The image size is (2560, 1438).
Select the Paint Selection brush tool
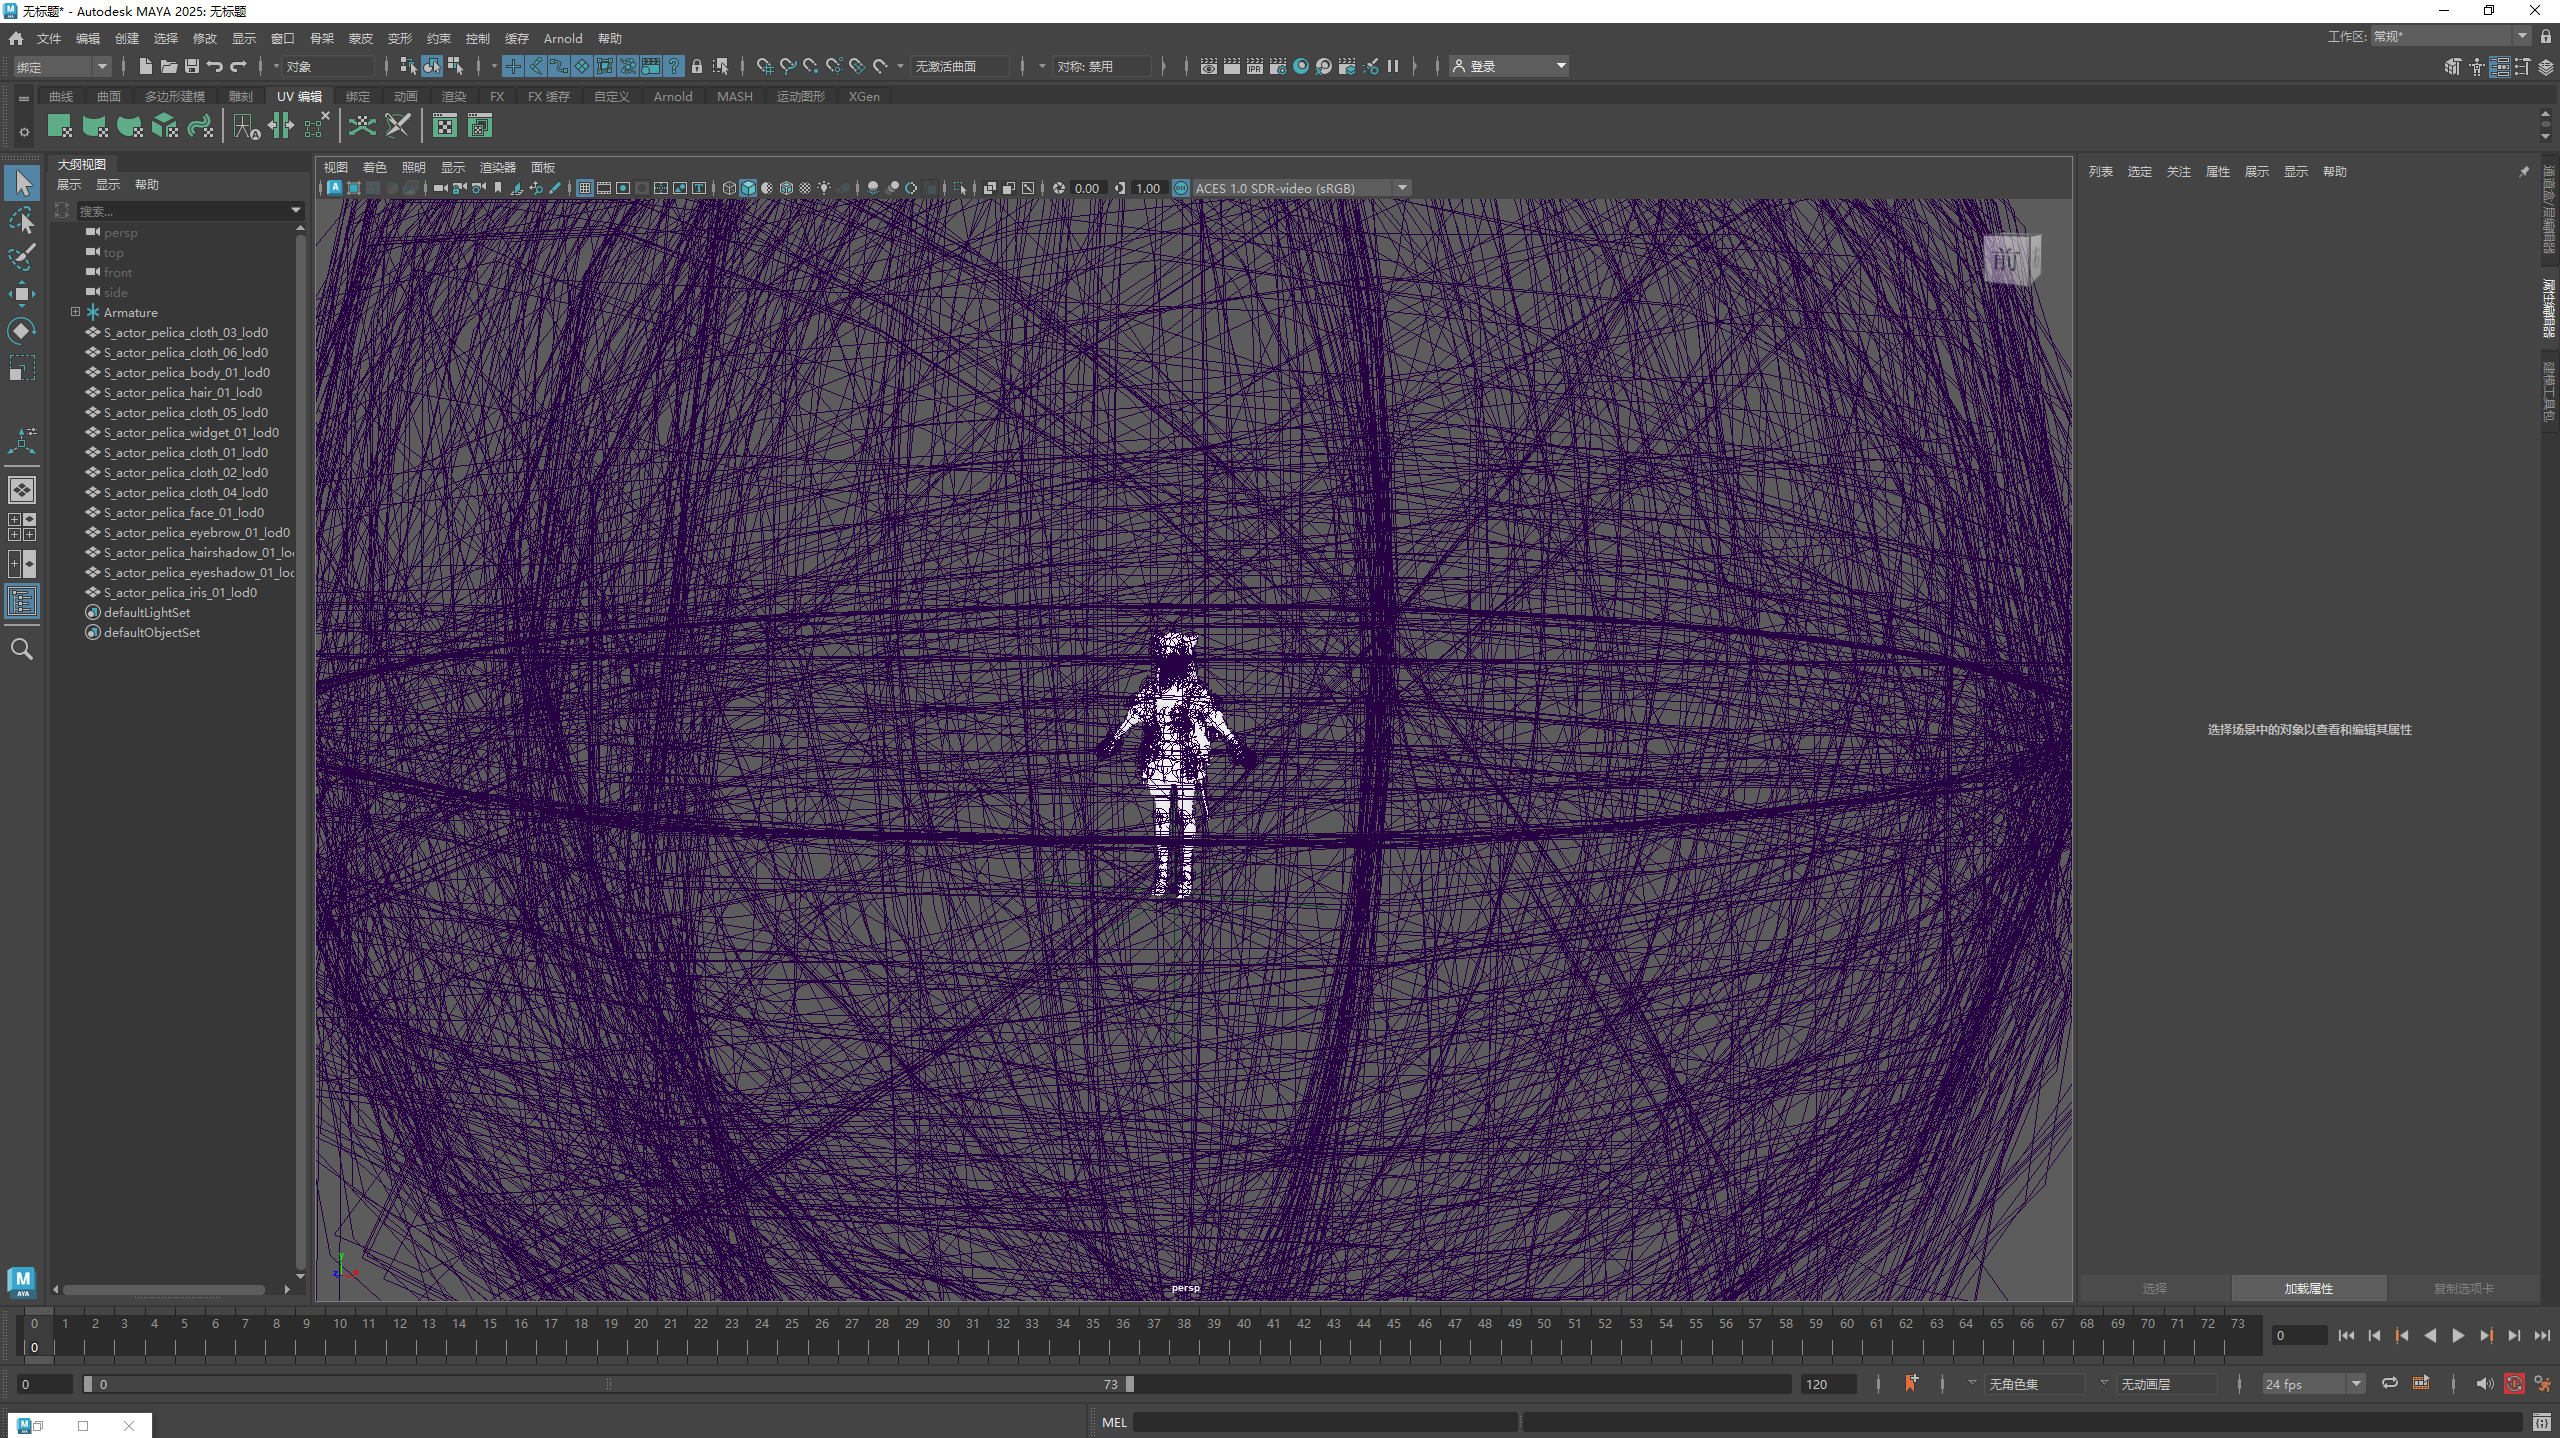click(21, 257)
